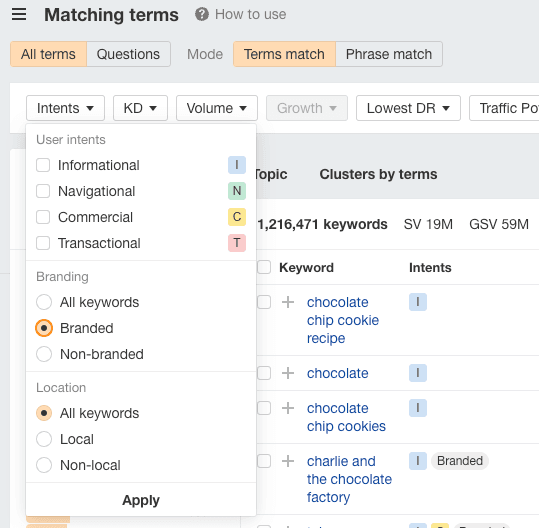Open keyword chocolate chip cookies
This screenshot has height=528, width=539.
(x=346, y=417)
